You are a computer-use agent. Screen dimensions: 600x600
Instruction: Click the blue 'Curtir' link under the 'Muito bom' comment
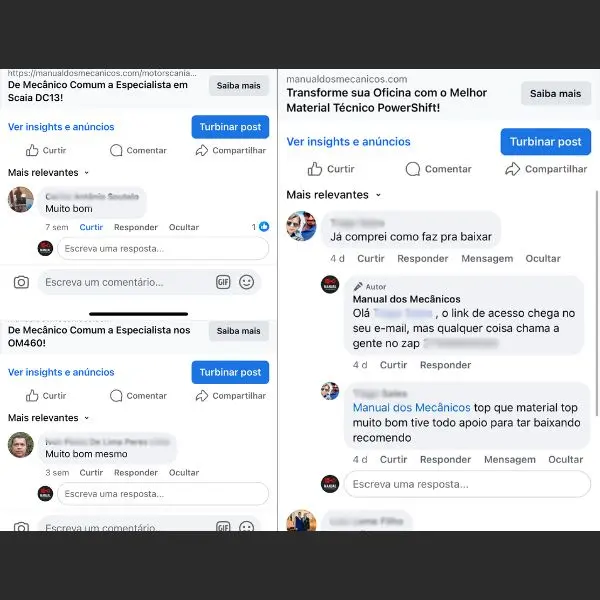coord(91,227)
